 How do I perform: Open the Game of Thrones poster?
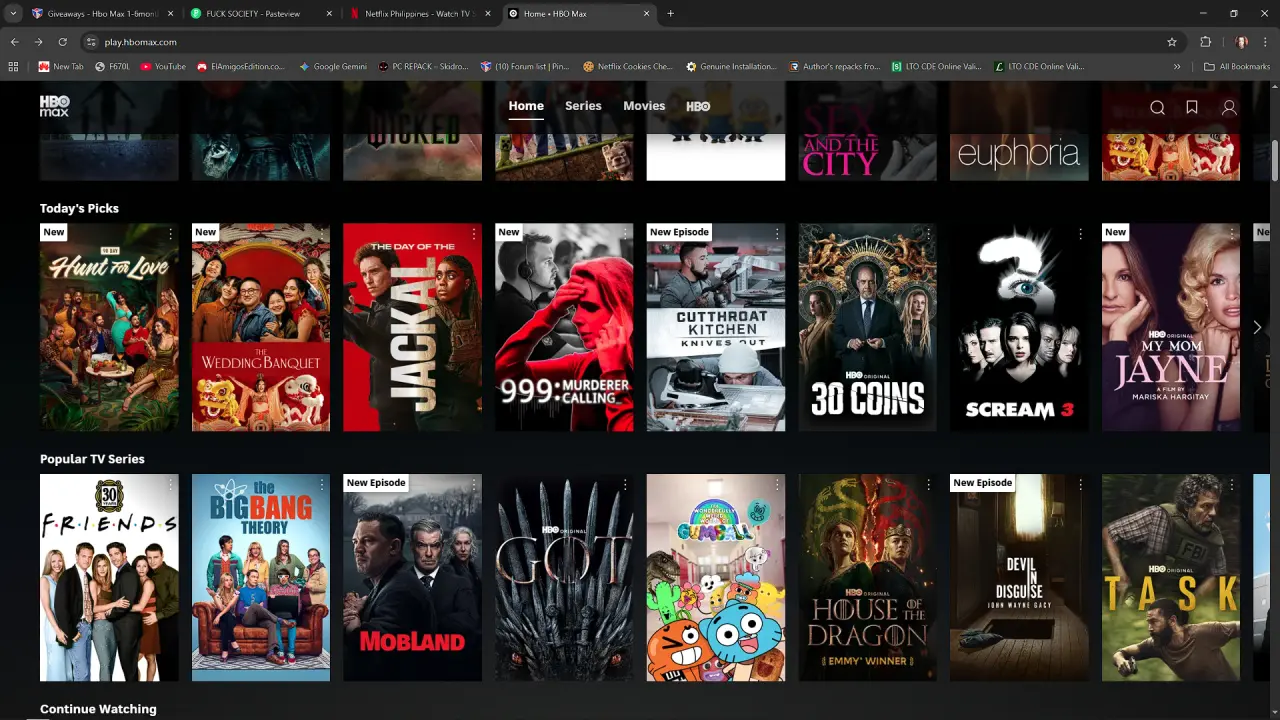coord(564,578)
